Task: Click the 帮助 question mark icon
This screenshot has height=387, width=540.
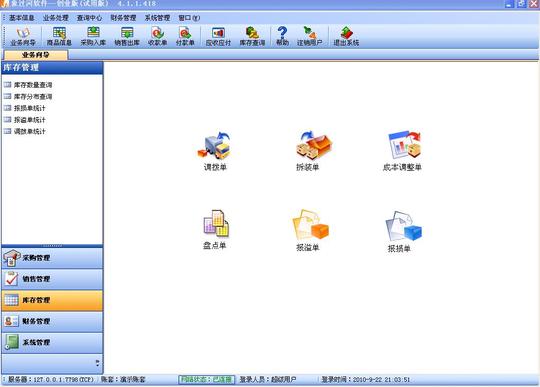Action: point(282,36)
